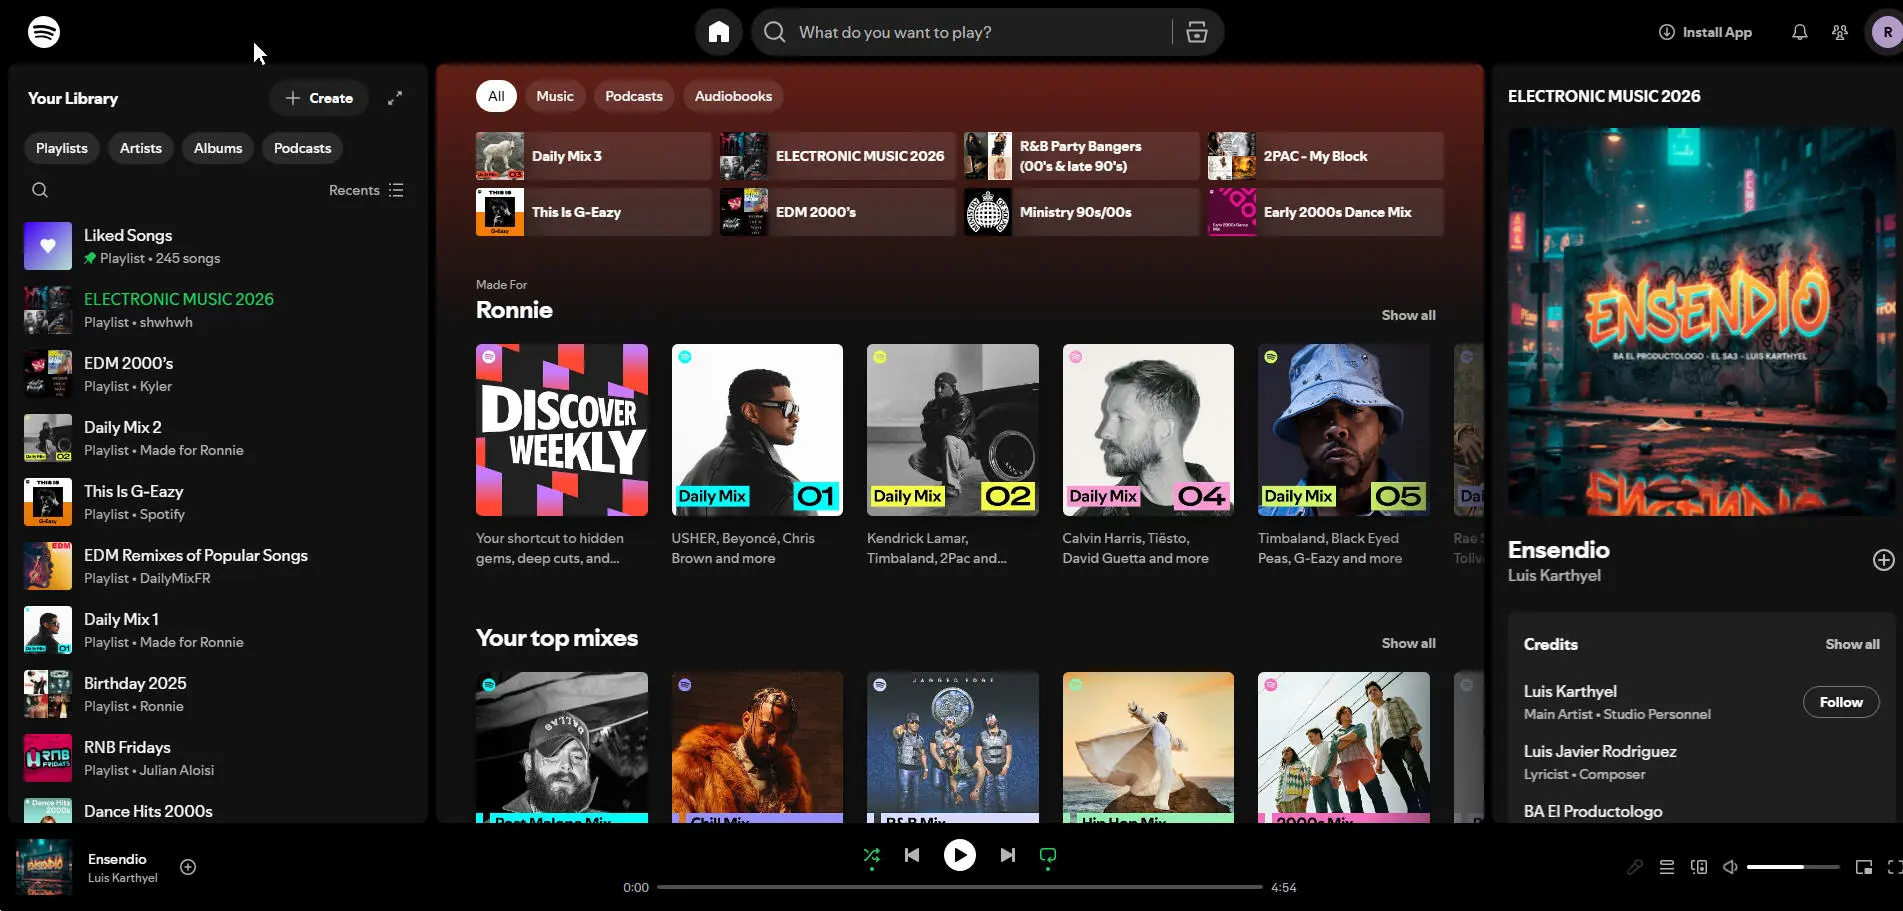
Task: Seek on the track progress bar
Action: [x=960, y=887]
